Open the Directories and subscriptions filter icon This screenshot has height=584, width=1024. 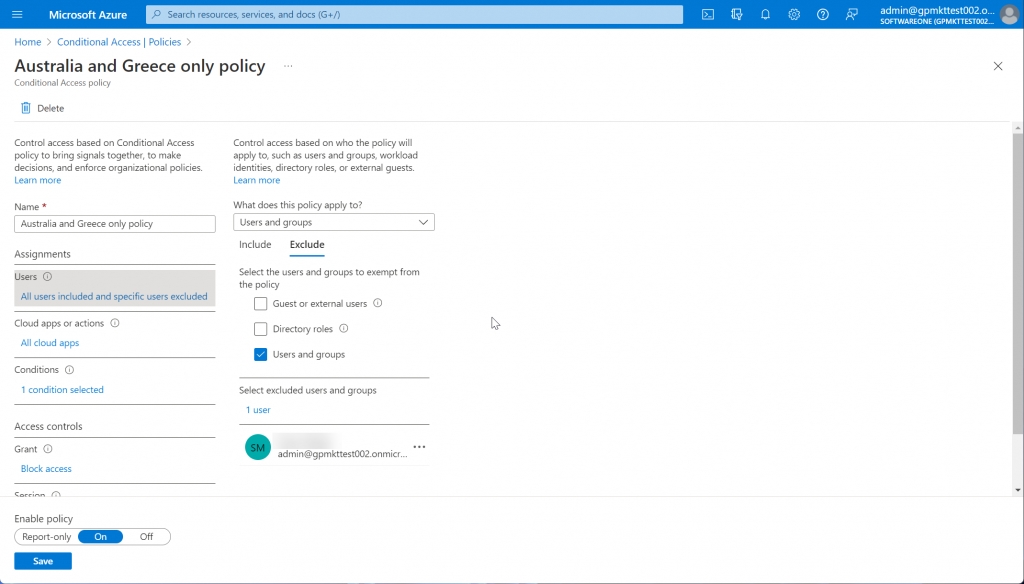pos(737,14)
